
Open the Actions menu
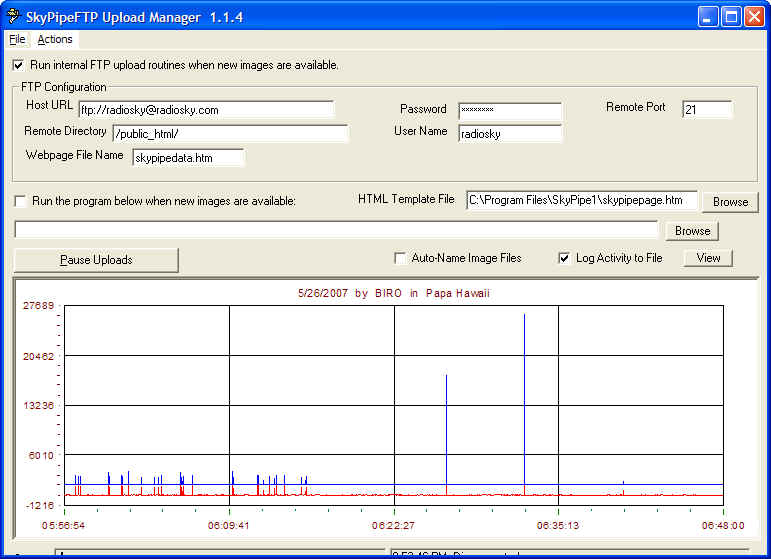(55, 40)
